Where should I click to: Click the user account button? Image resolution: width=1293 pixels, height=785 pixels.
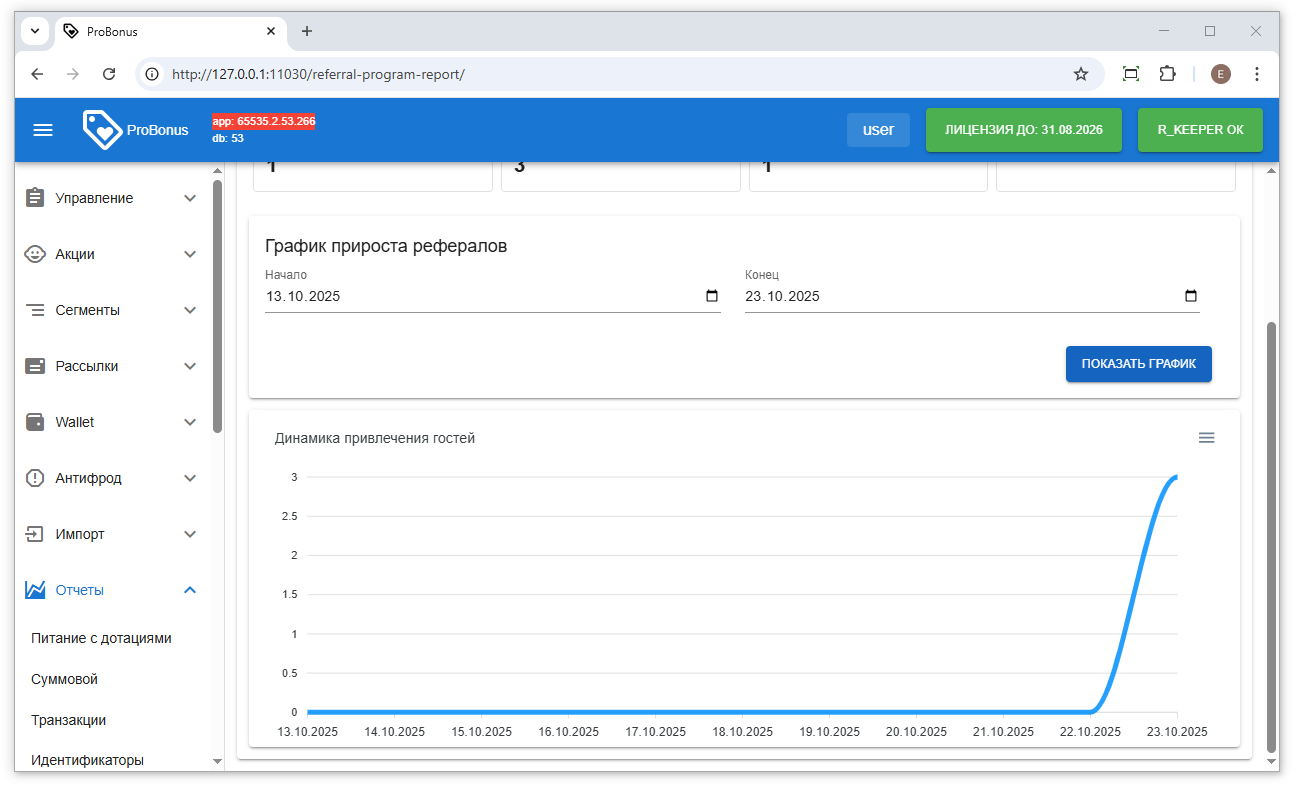[x=878, y=130]
